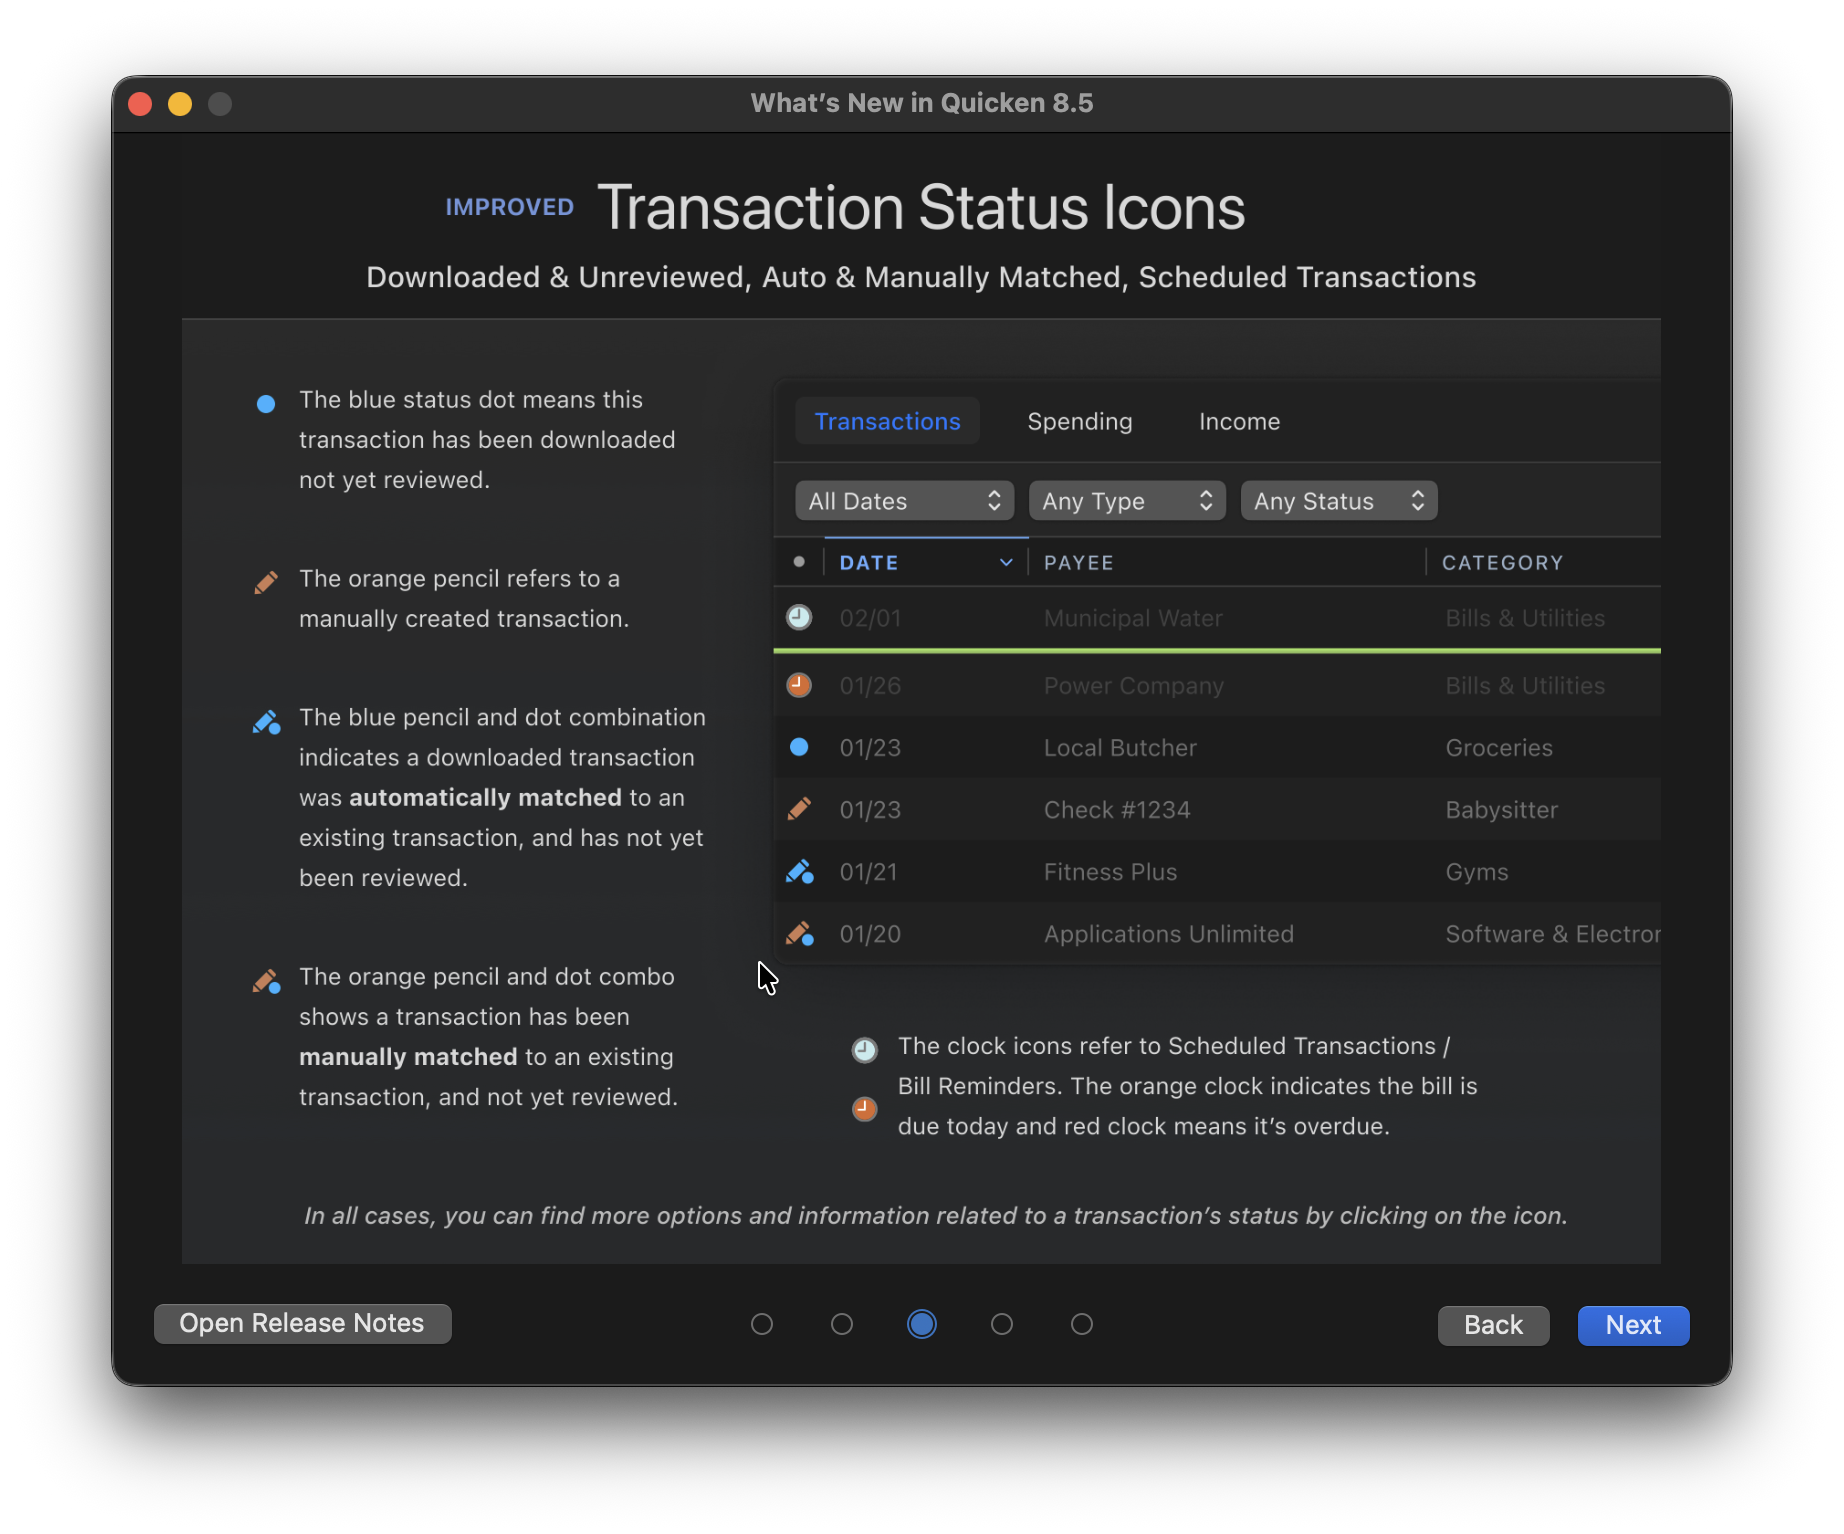
Task: Switch to the Transactions tab
Action: point(888,421)
